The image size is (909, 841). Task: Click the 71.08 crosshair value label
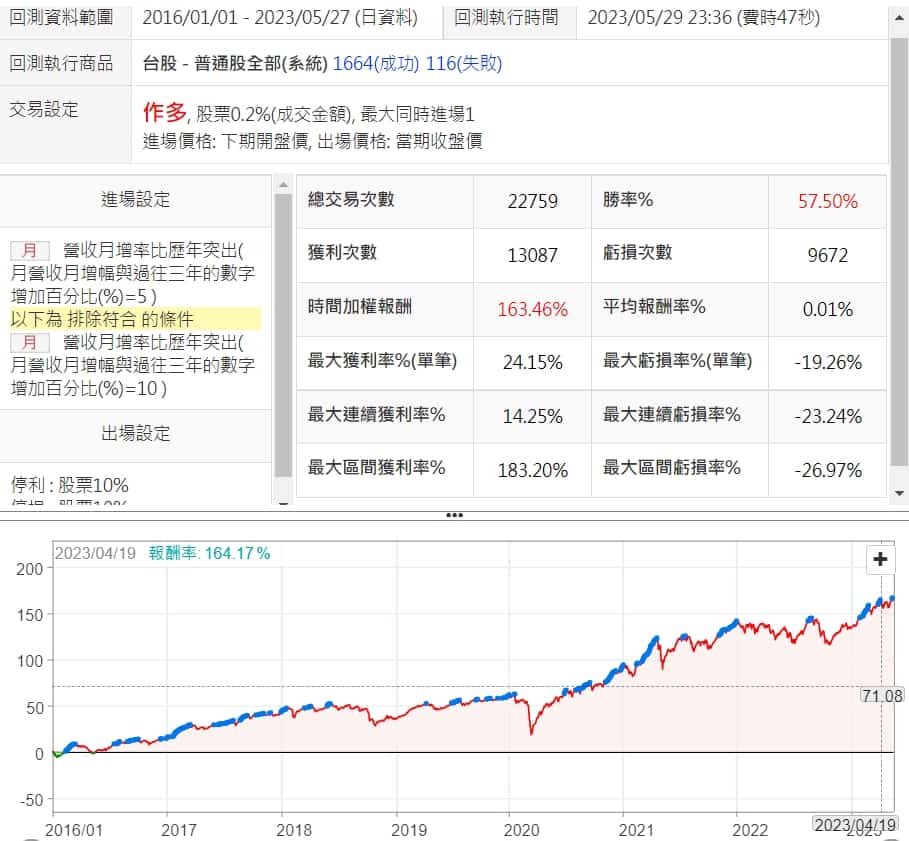(x=880, y=695)
